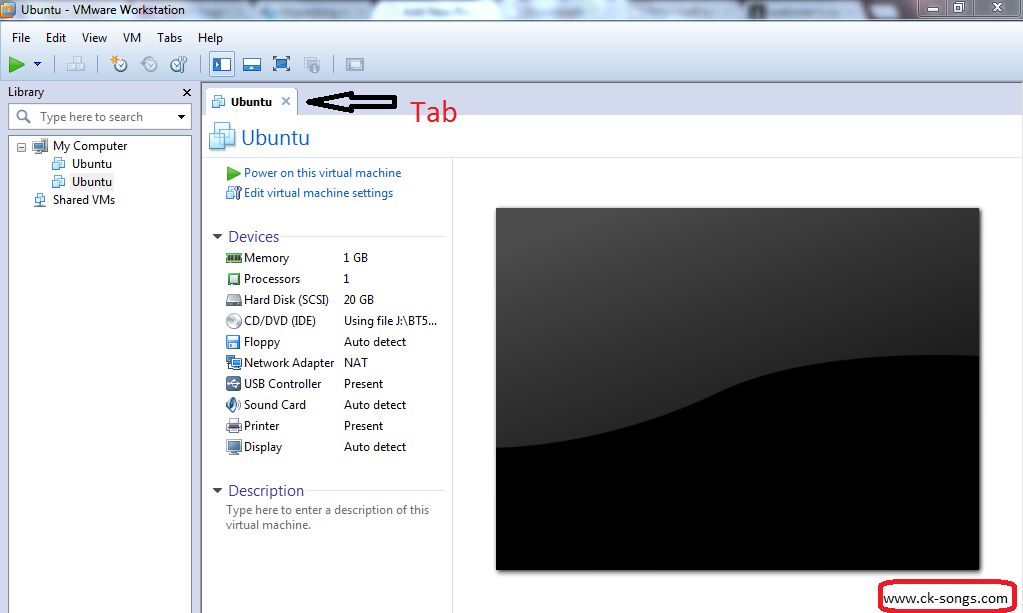This screenshot has width=1023, height=613.
Task: Open the Tabs menu
Action: [169, 38]
